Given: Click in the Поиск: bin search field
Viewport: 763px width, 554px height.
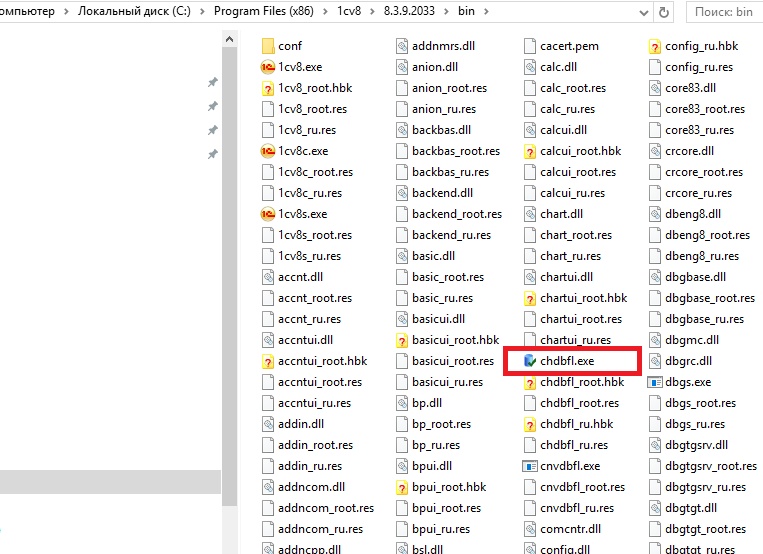Looking at the screenshot, I should point(724,12).
